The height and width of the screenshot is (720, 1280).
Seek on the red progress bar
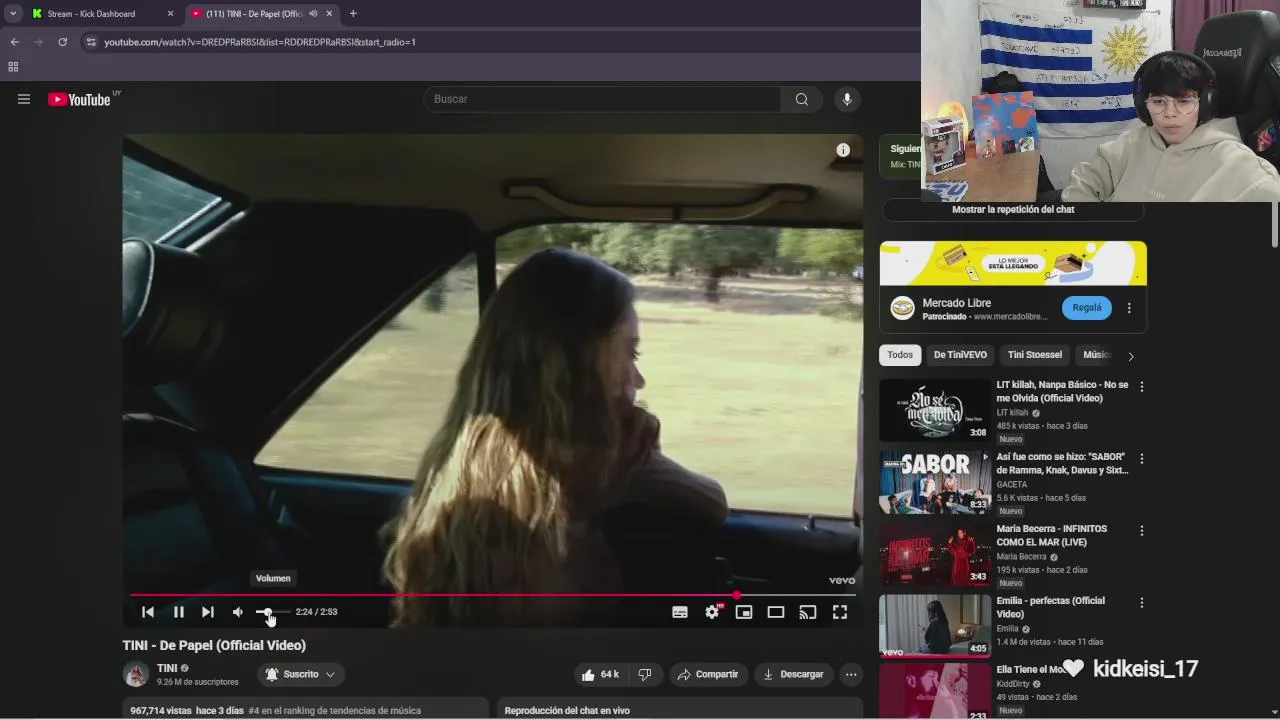pos(492,595)
